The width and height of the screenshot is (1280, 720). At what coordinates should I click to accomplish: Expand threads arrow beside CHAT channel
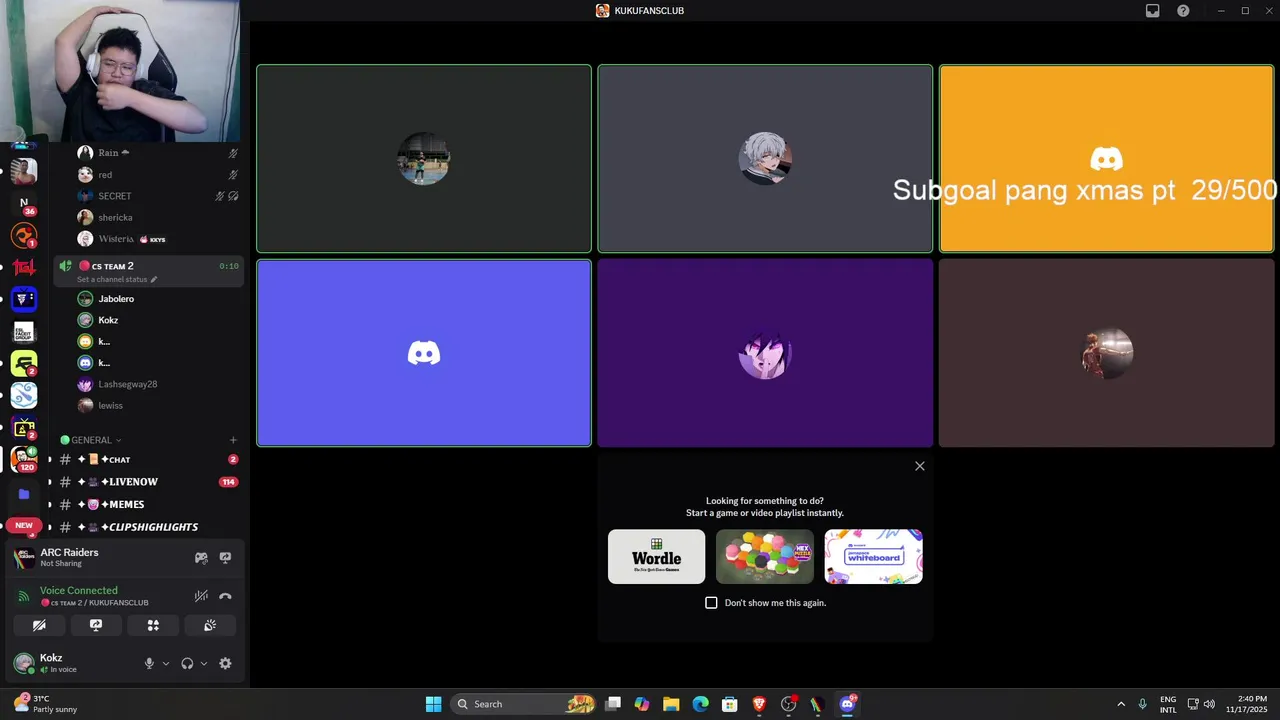(50, 460)
